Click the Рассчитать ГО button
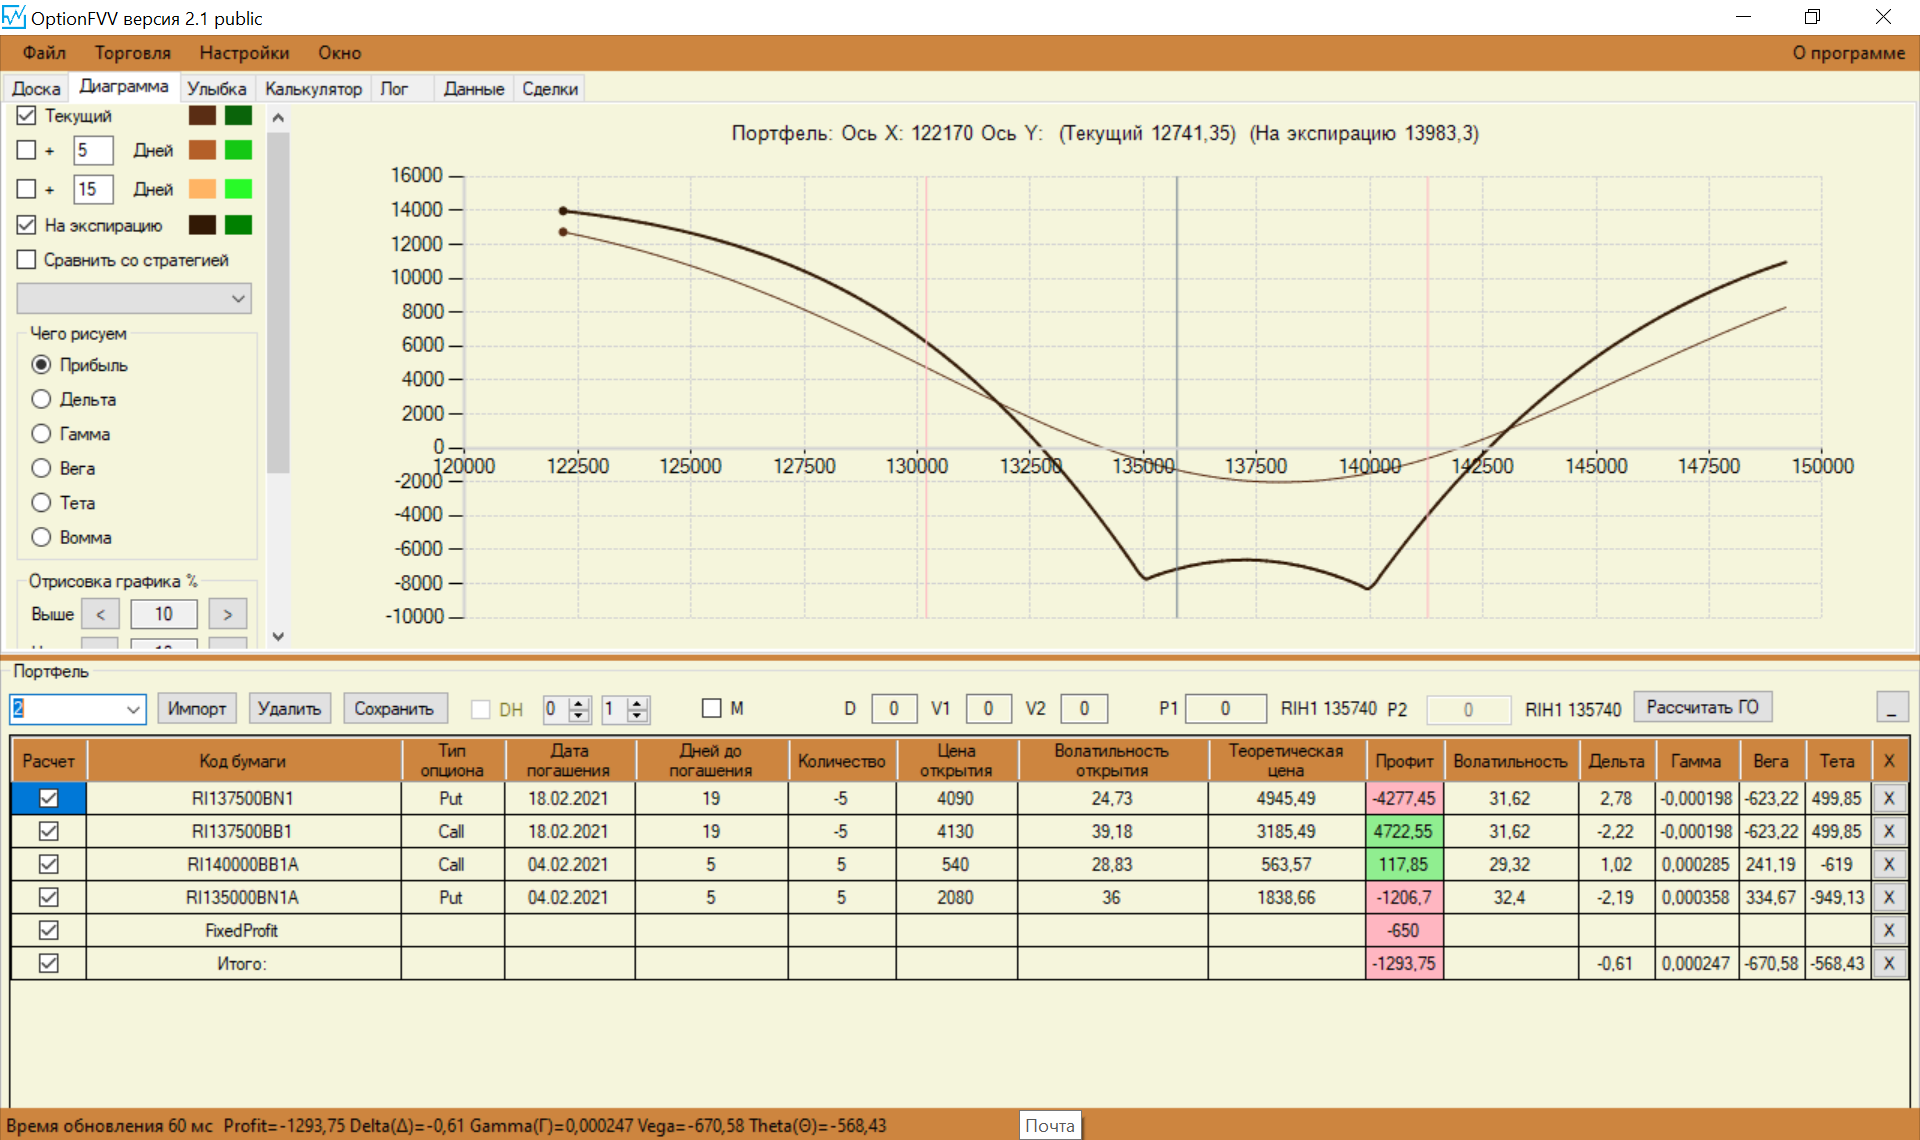Image resolution: width=1920 pixels, height=1140 pixels. (x=1702, y=707)
